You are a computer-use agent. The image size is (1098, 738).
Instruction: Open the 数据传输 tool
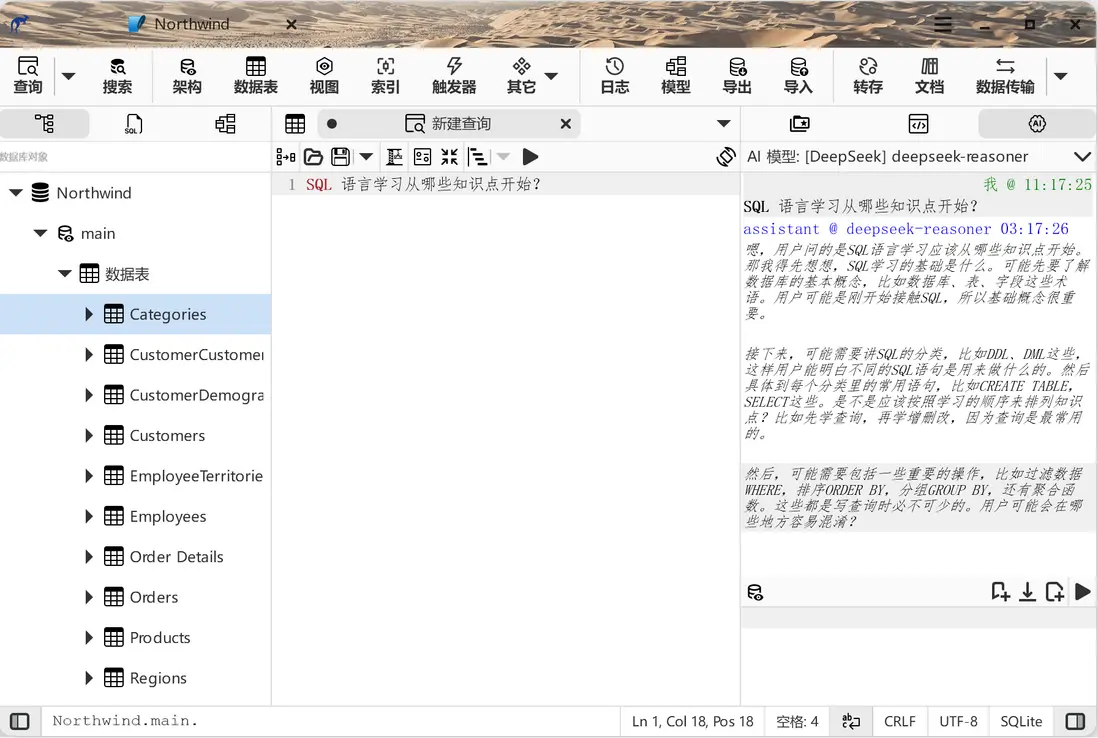(1005, 75)
